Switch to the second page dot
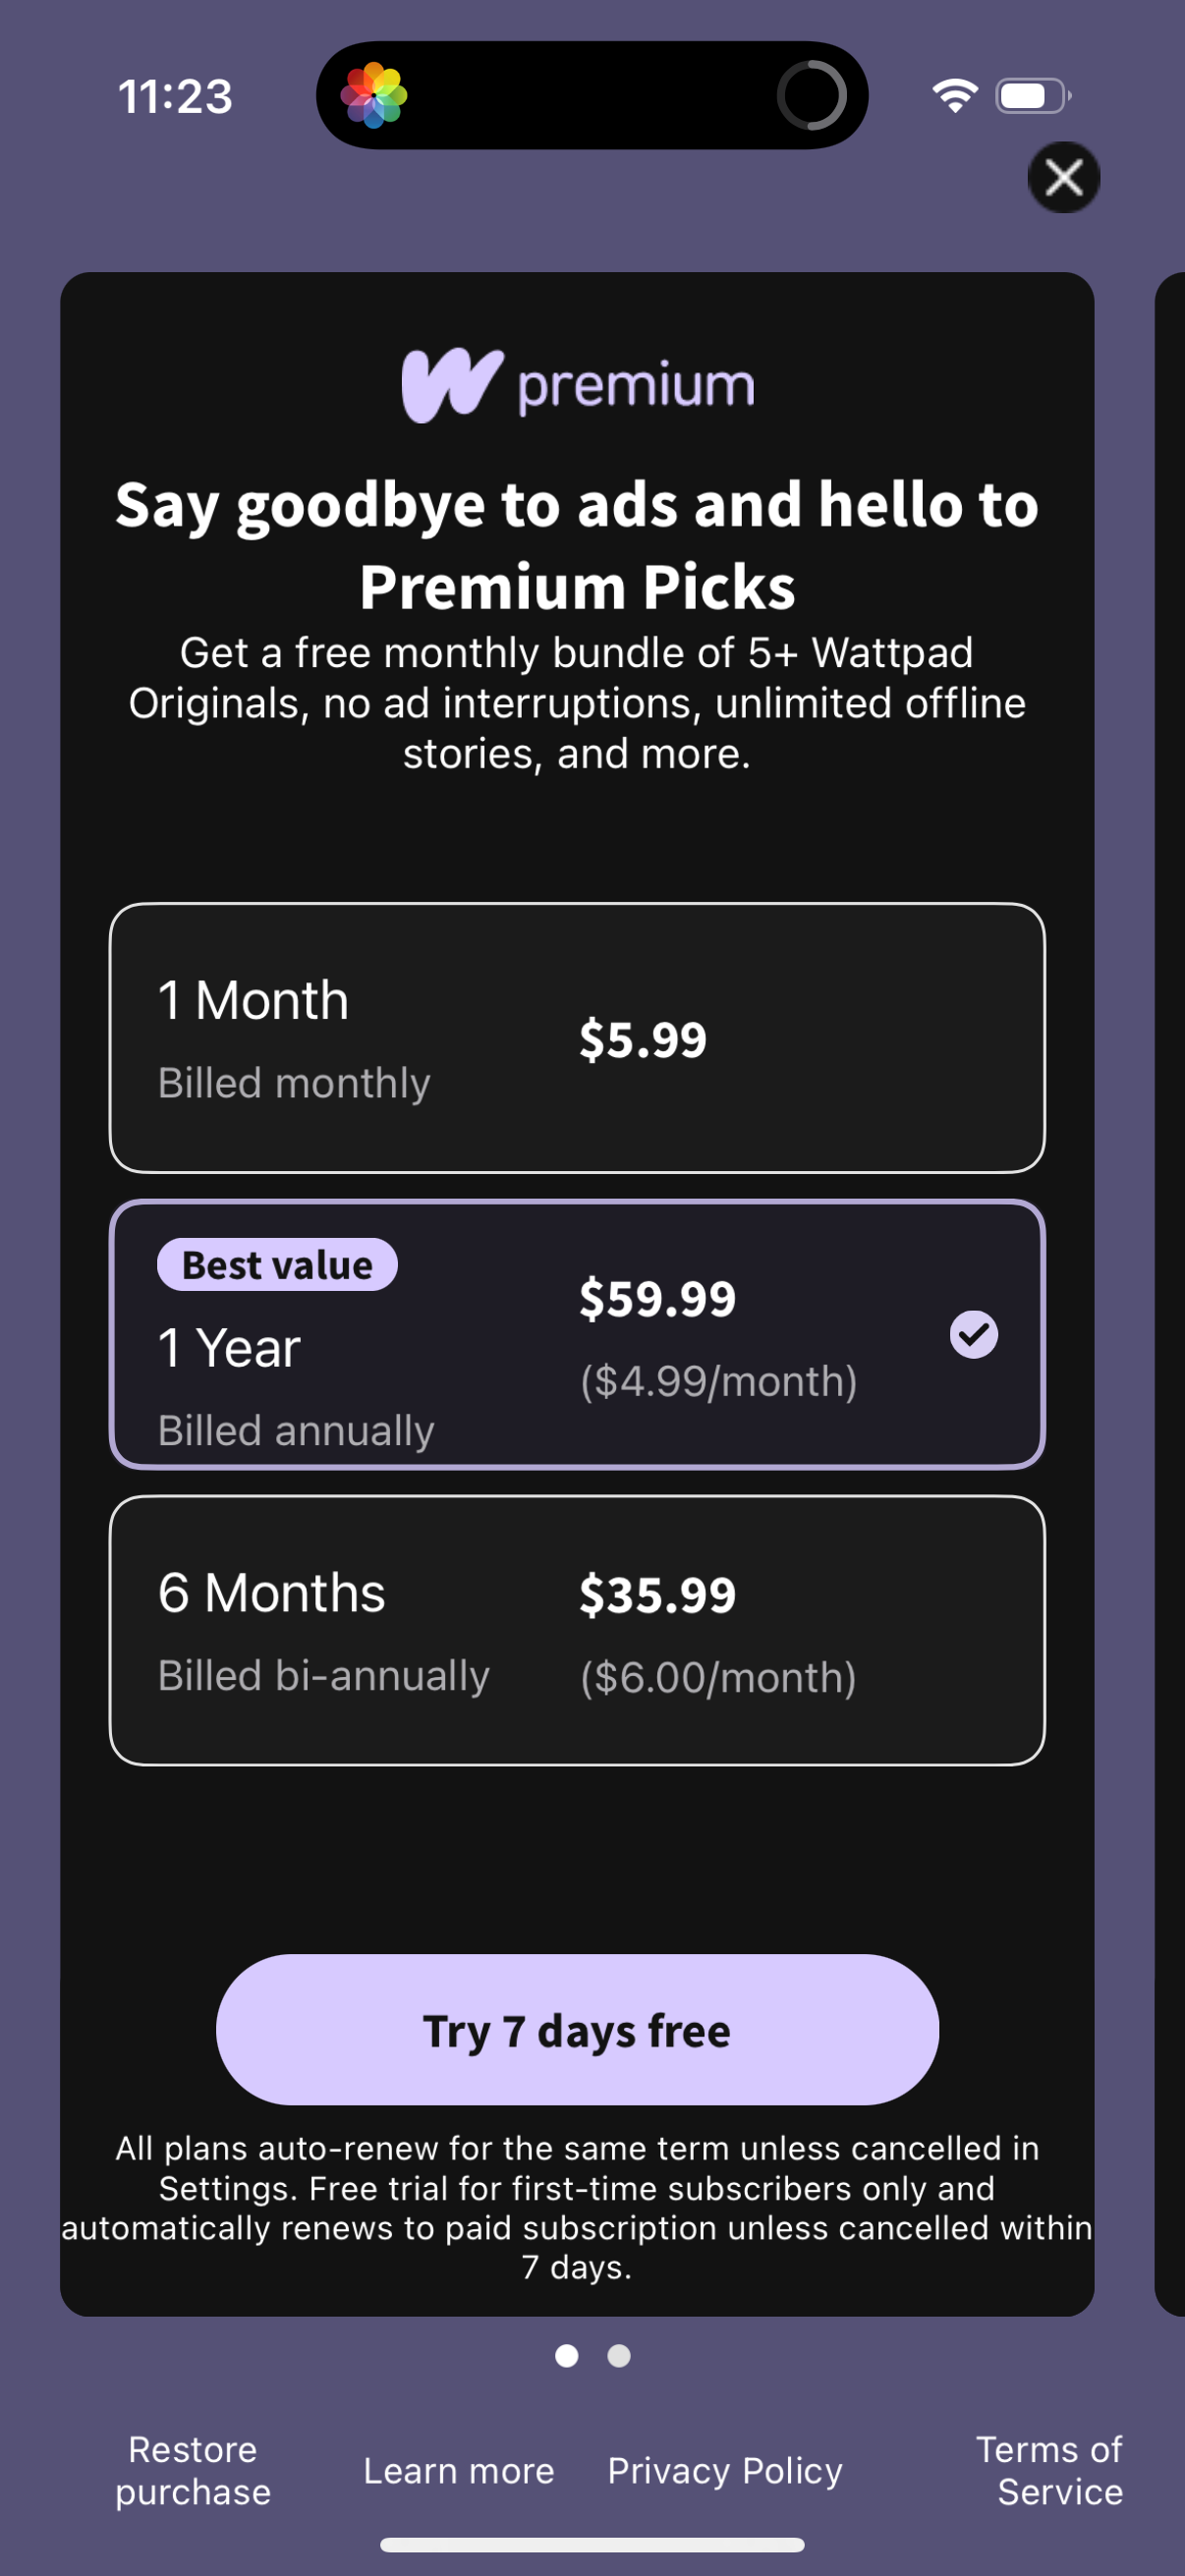The width and height of the screenshot is (1185, 2576). 619,2356
